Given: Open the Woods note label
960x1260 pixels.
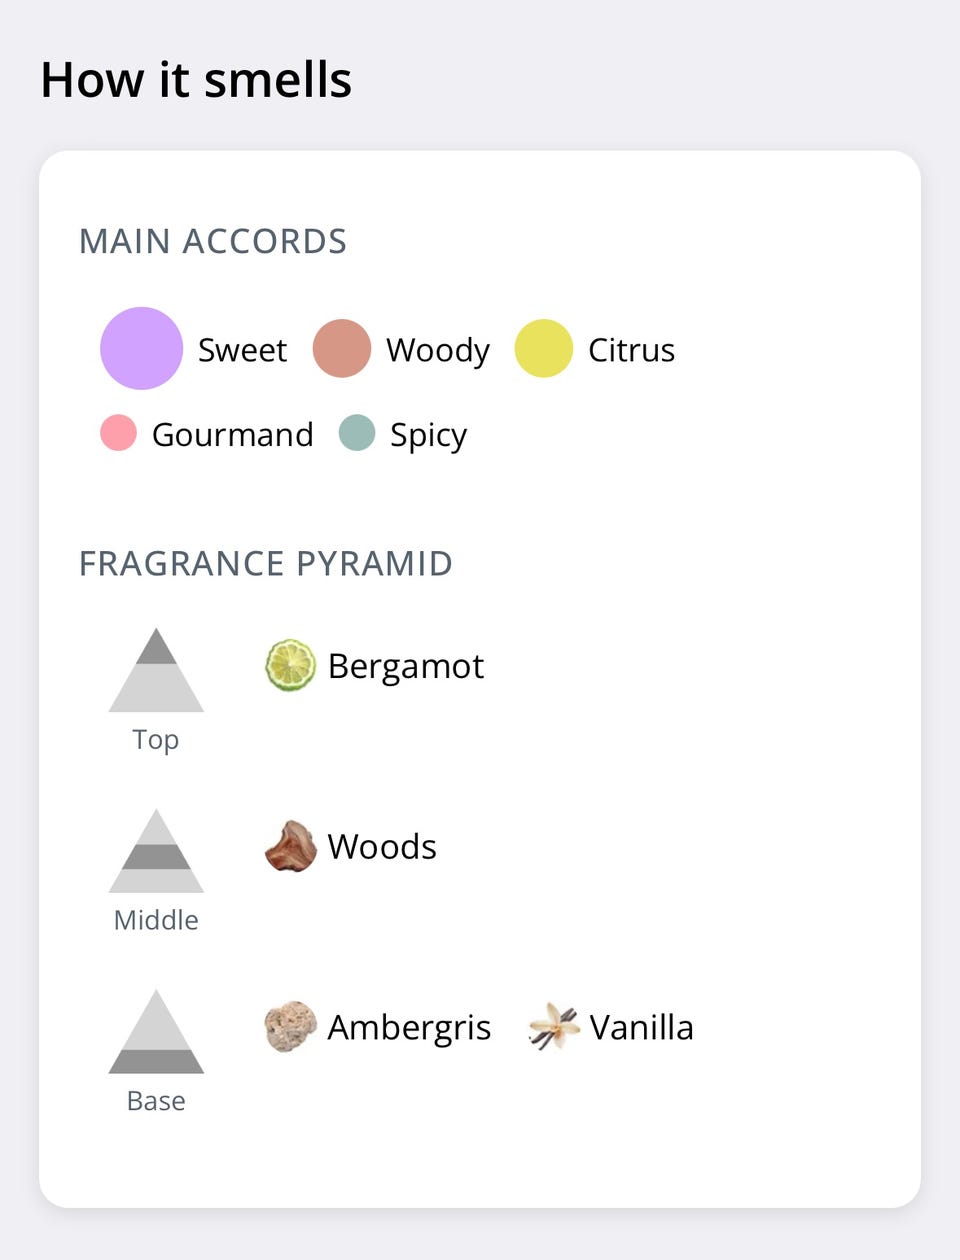Looking at the screenshot, I should coord(382,847).
